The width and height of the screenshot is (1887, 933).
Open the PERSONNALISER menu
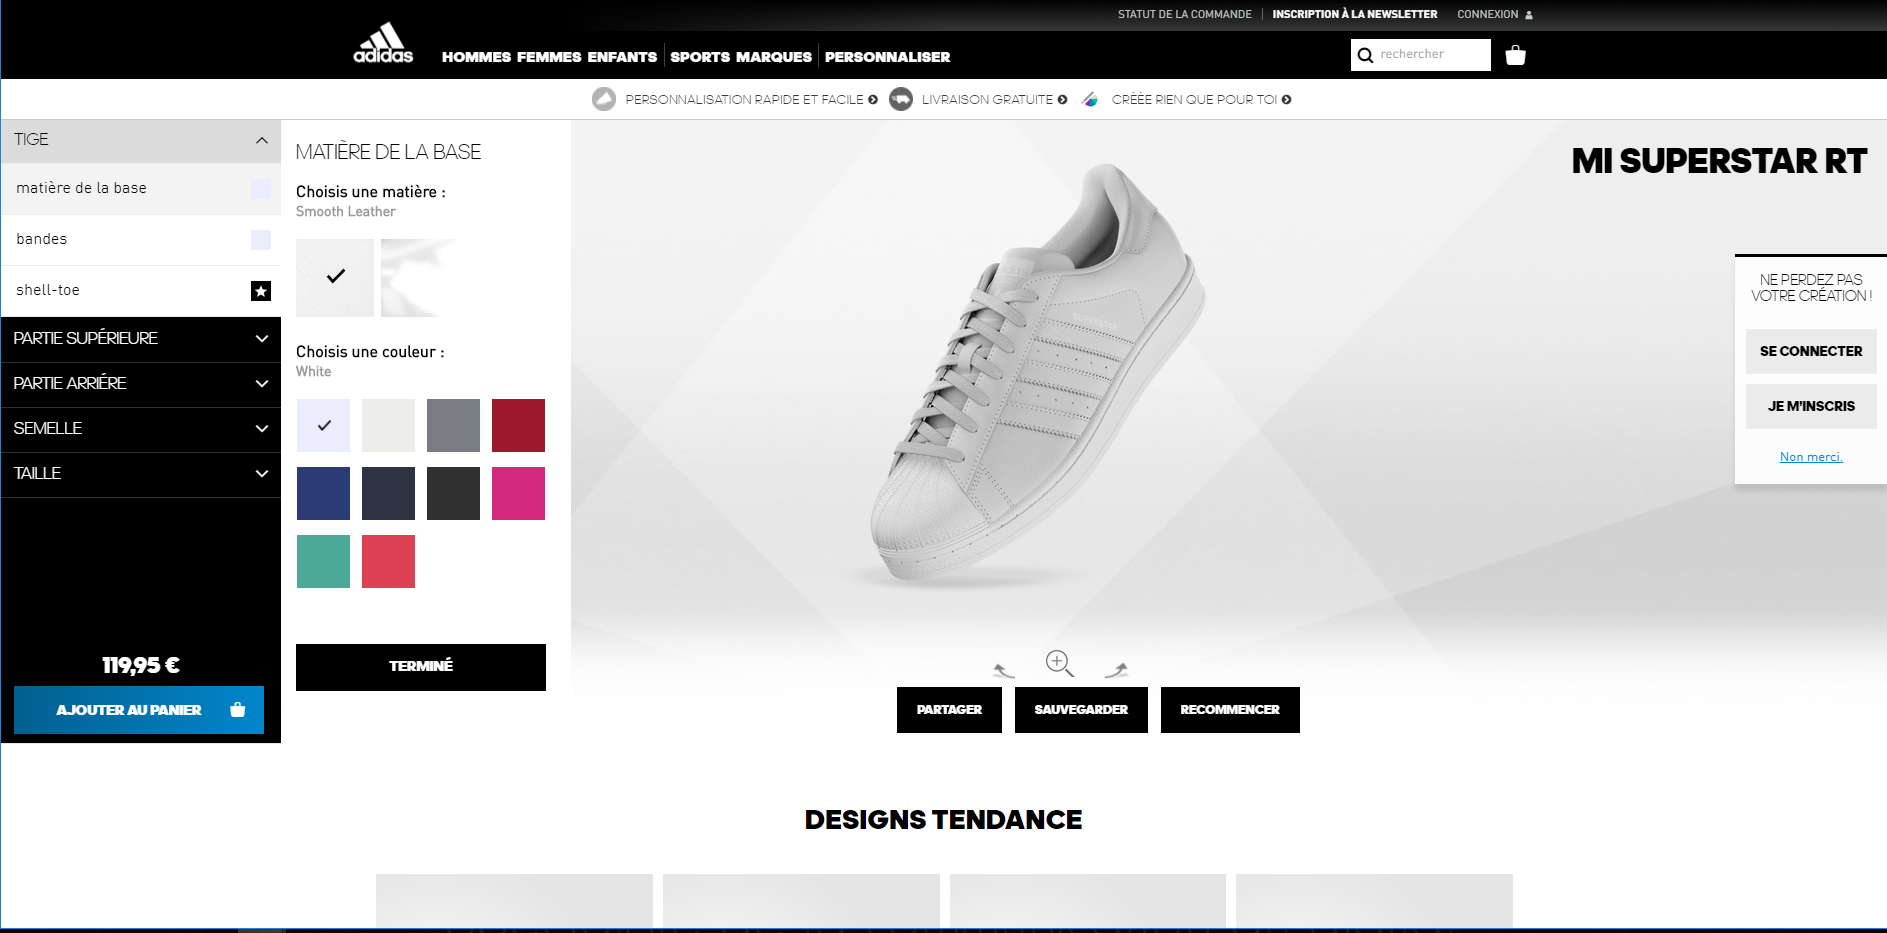coord(887,57)
